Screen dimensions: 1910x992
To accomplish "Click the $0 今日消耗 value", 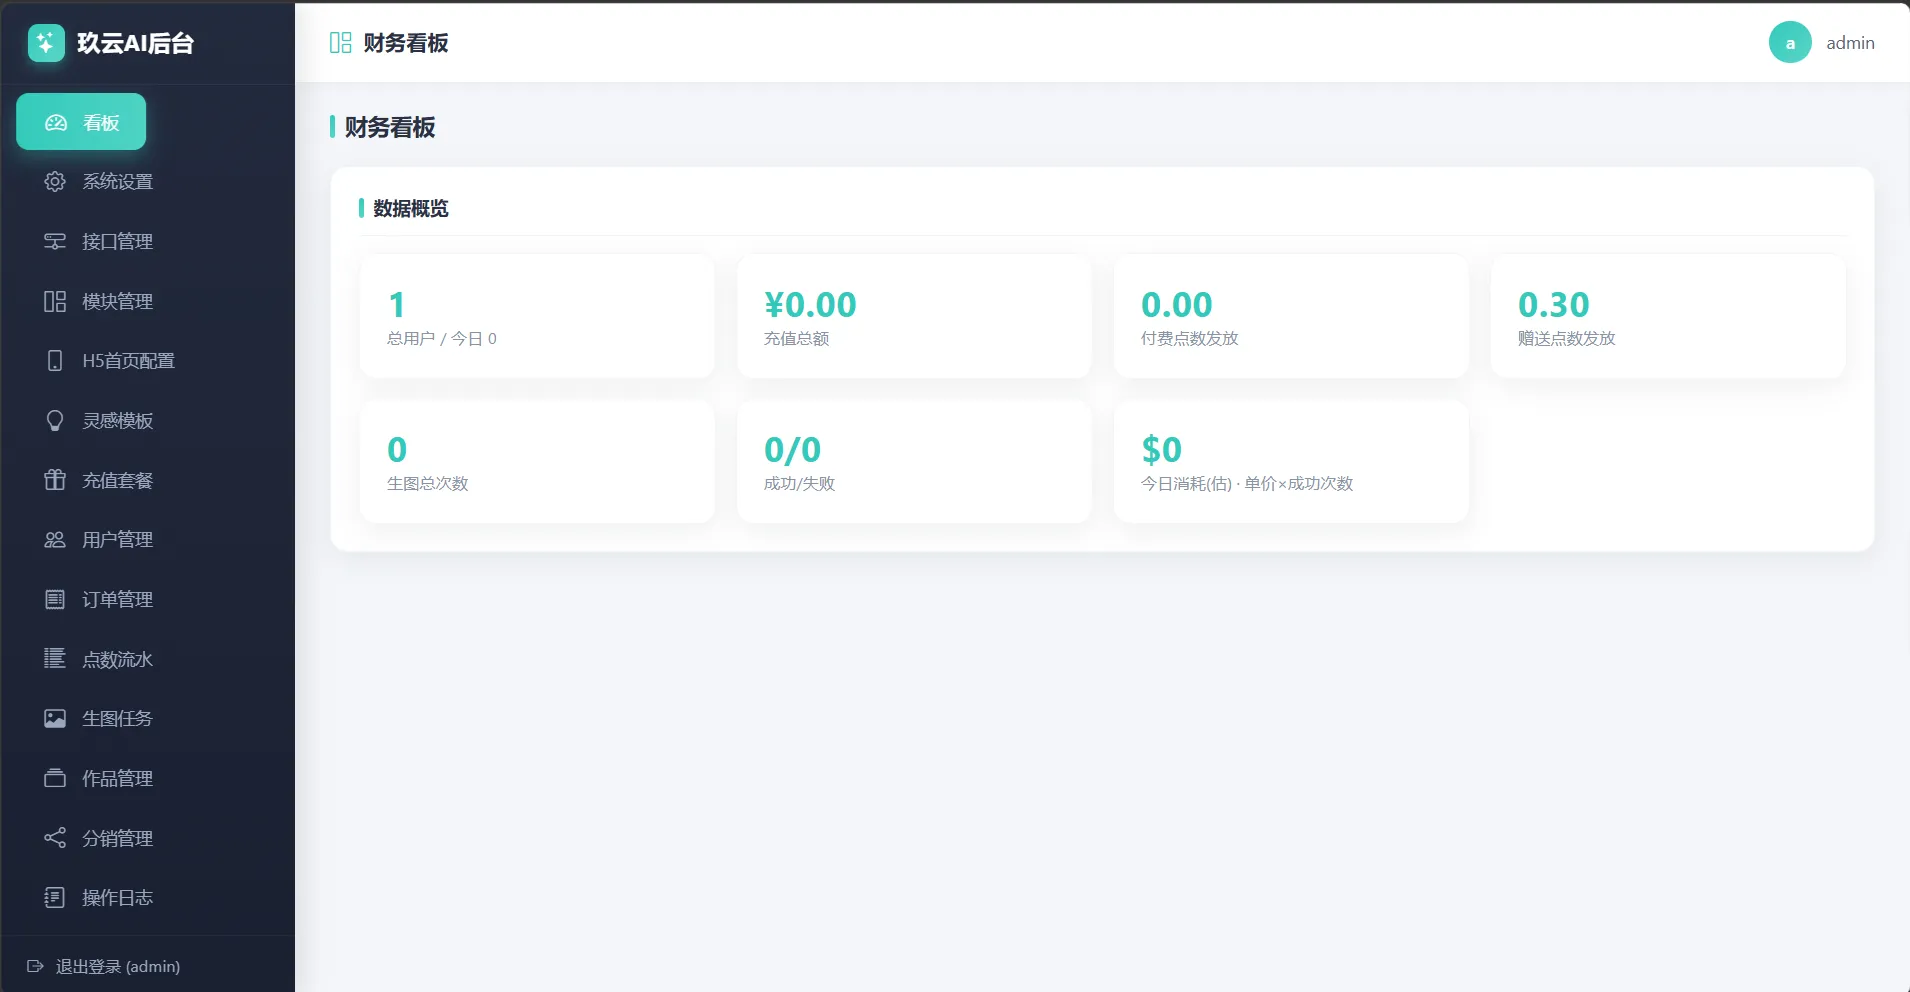I will pos(1161,449).
